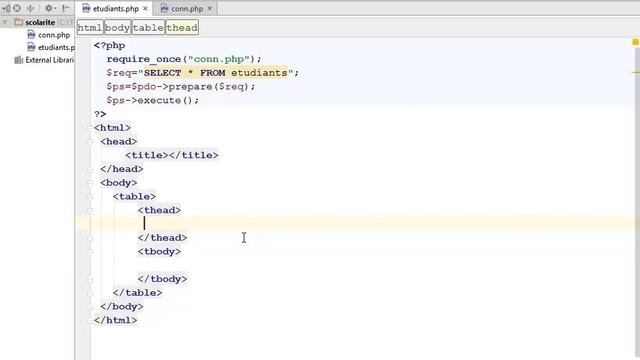The height and width of the screenshot is (360, 640).
Task: Click the yellow warning stripe on the error gutter
Action: click(x=636, y=73)
